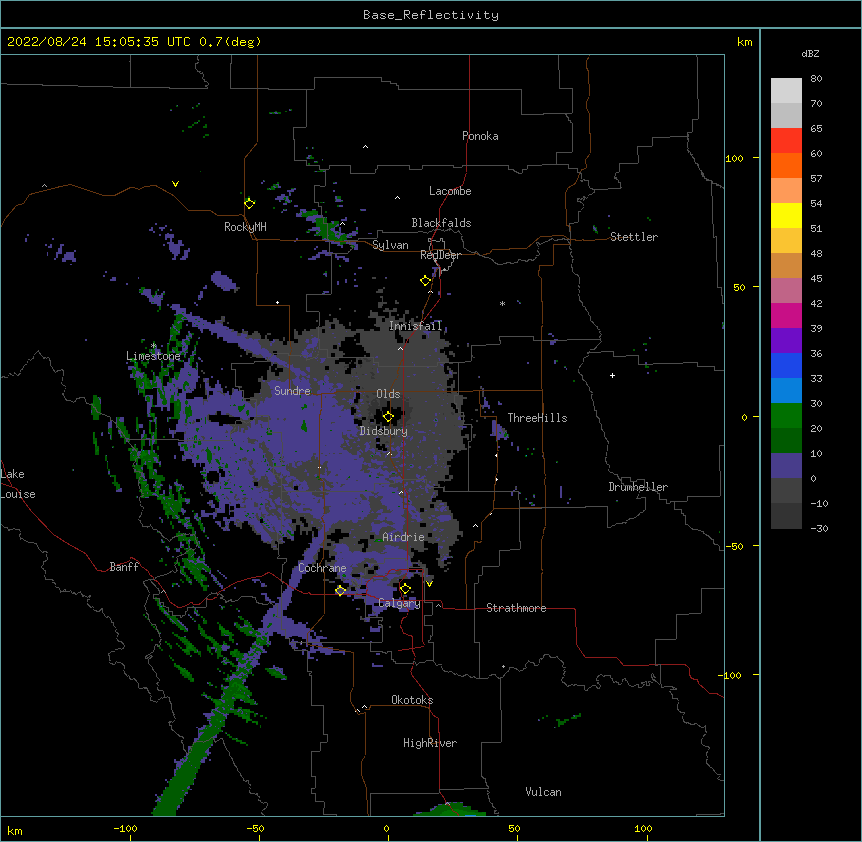Click the Airdrie city label
862x842 pixels.
pos(404,537)
